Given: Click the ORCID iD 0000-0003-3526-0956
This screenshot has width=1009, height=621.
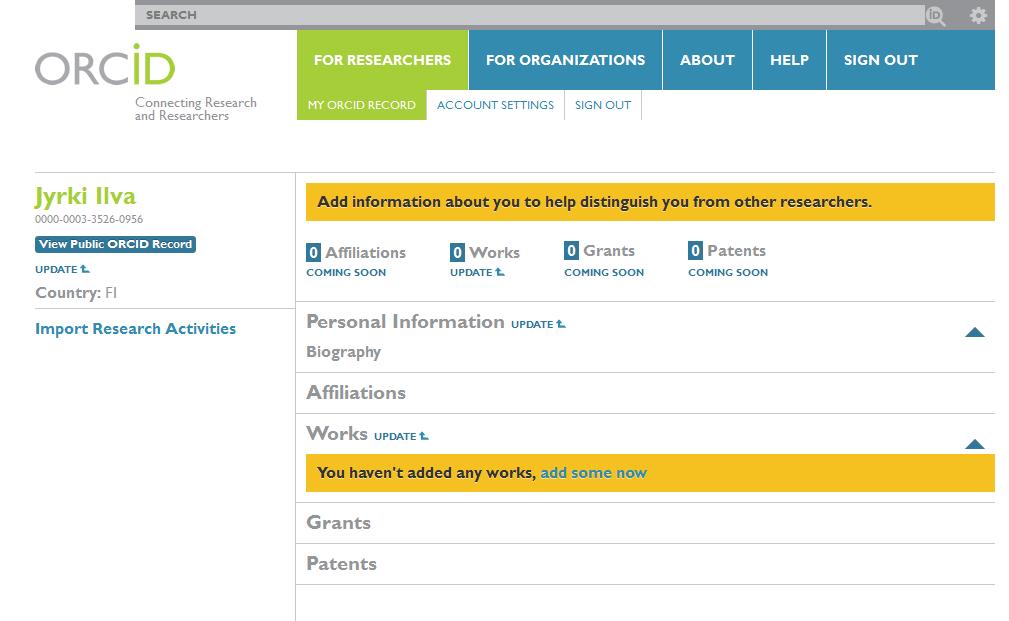Looking at the screenshot, I should [x=89, y=219].
